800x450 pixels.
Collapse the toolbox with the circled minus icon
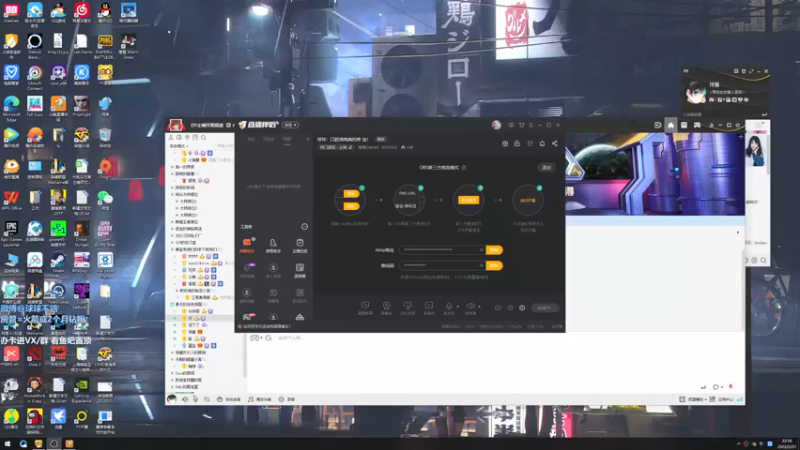point(305,227)
